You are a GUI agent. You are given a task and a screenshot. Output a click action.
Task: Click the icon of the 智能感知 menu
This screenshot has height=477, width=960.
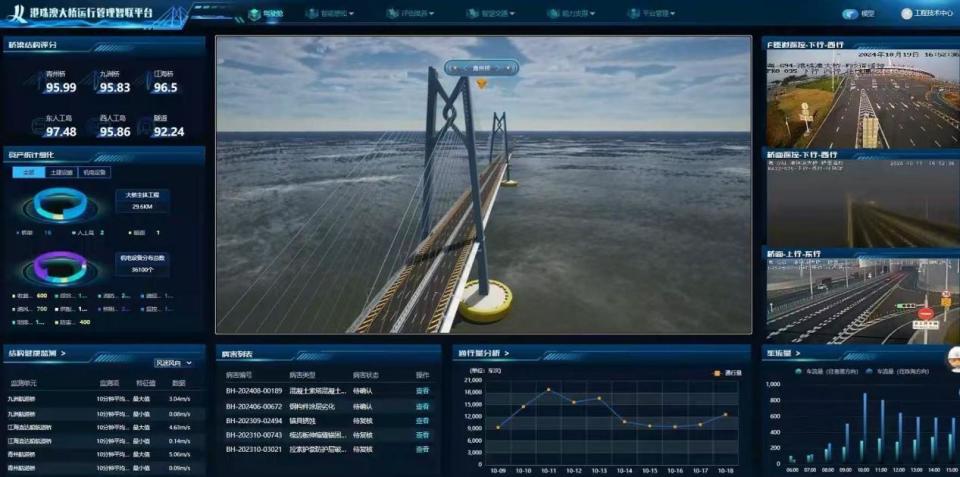tap(312, 13)
